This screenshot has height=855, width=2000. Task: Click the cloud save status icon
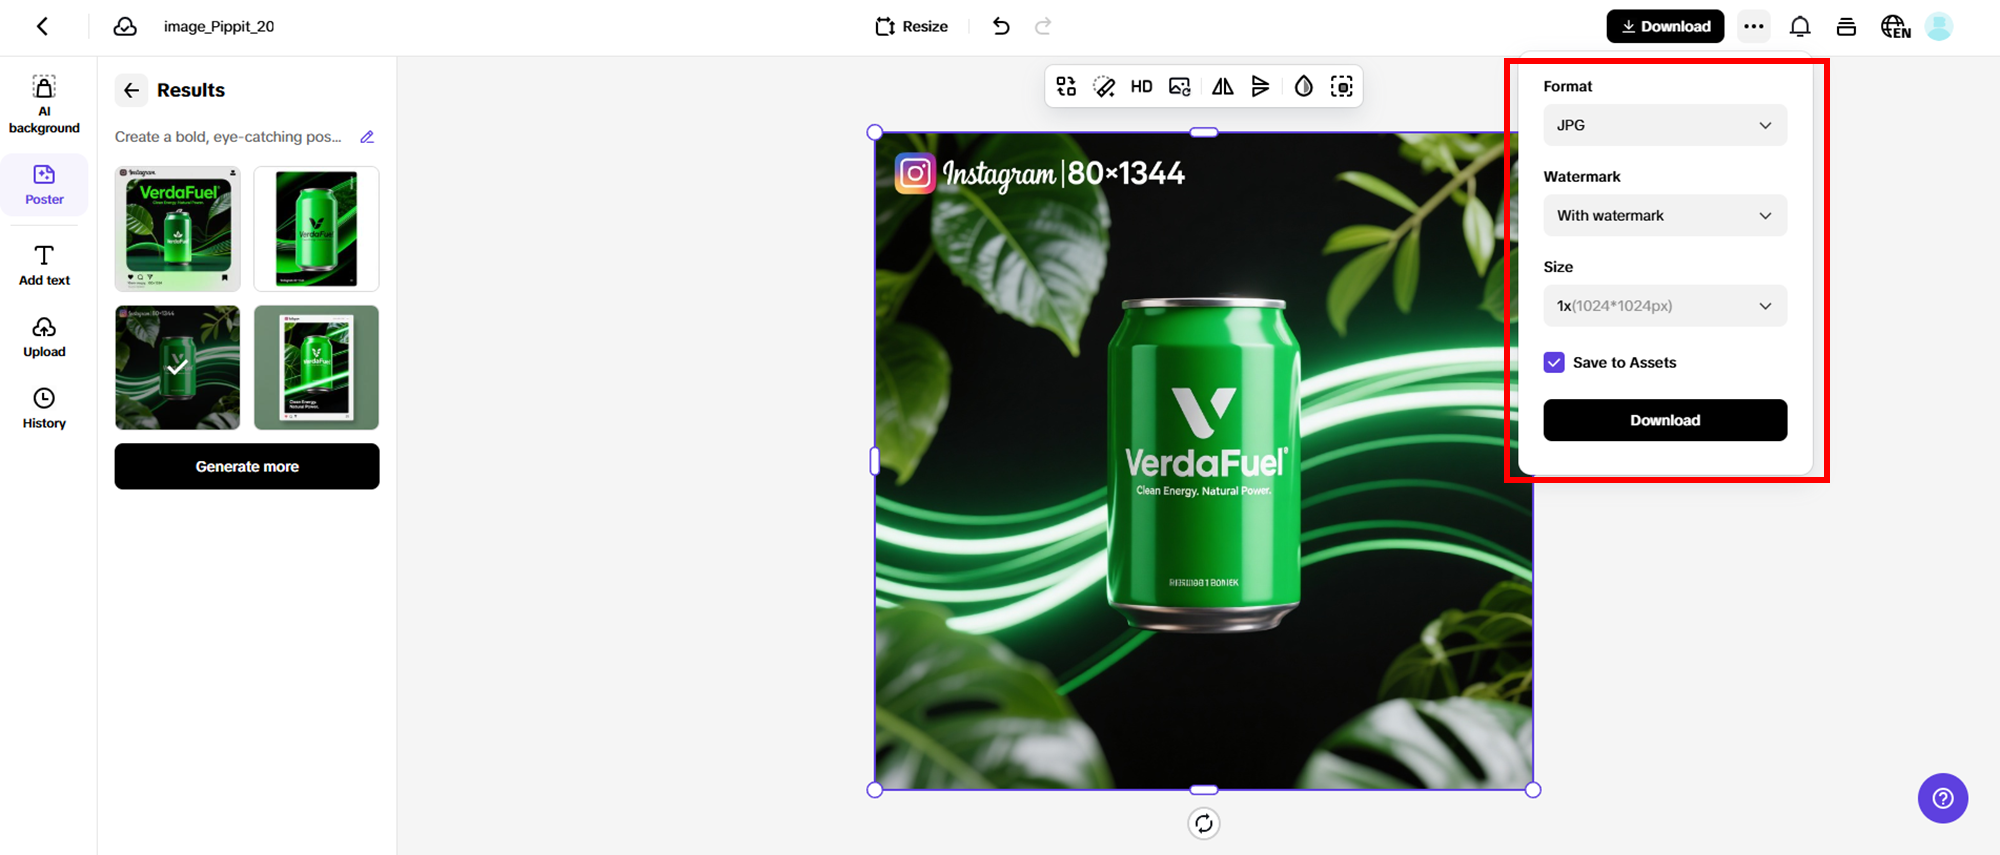coord(125,27)
